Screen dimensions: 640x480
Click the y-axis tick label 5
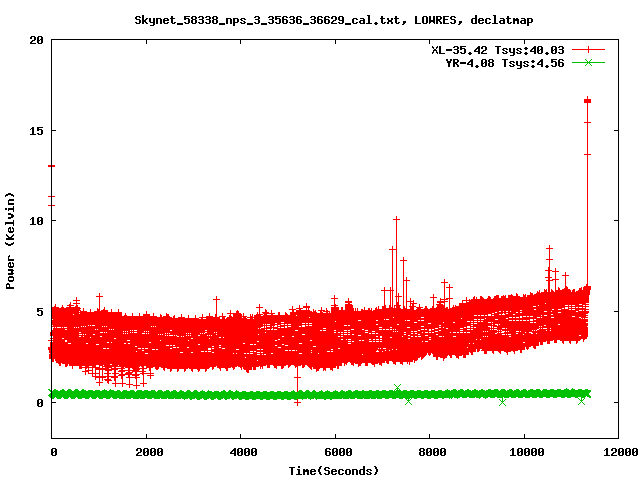coord(40,312)
